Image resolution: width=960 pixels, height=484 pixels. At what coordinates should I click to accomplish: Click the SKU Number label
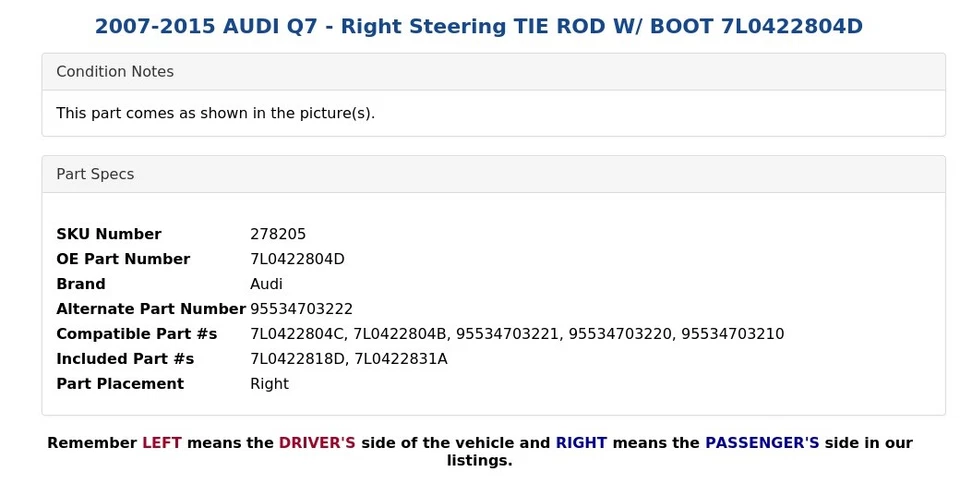coord(109,234)
